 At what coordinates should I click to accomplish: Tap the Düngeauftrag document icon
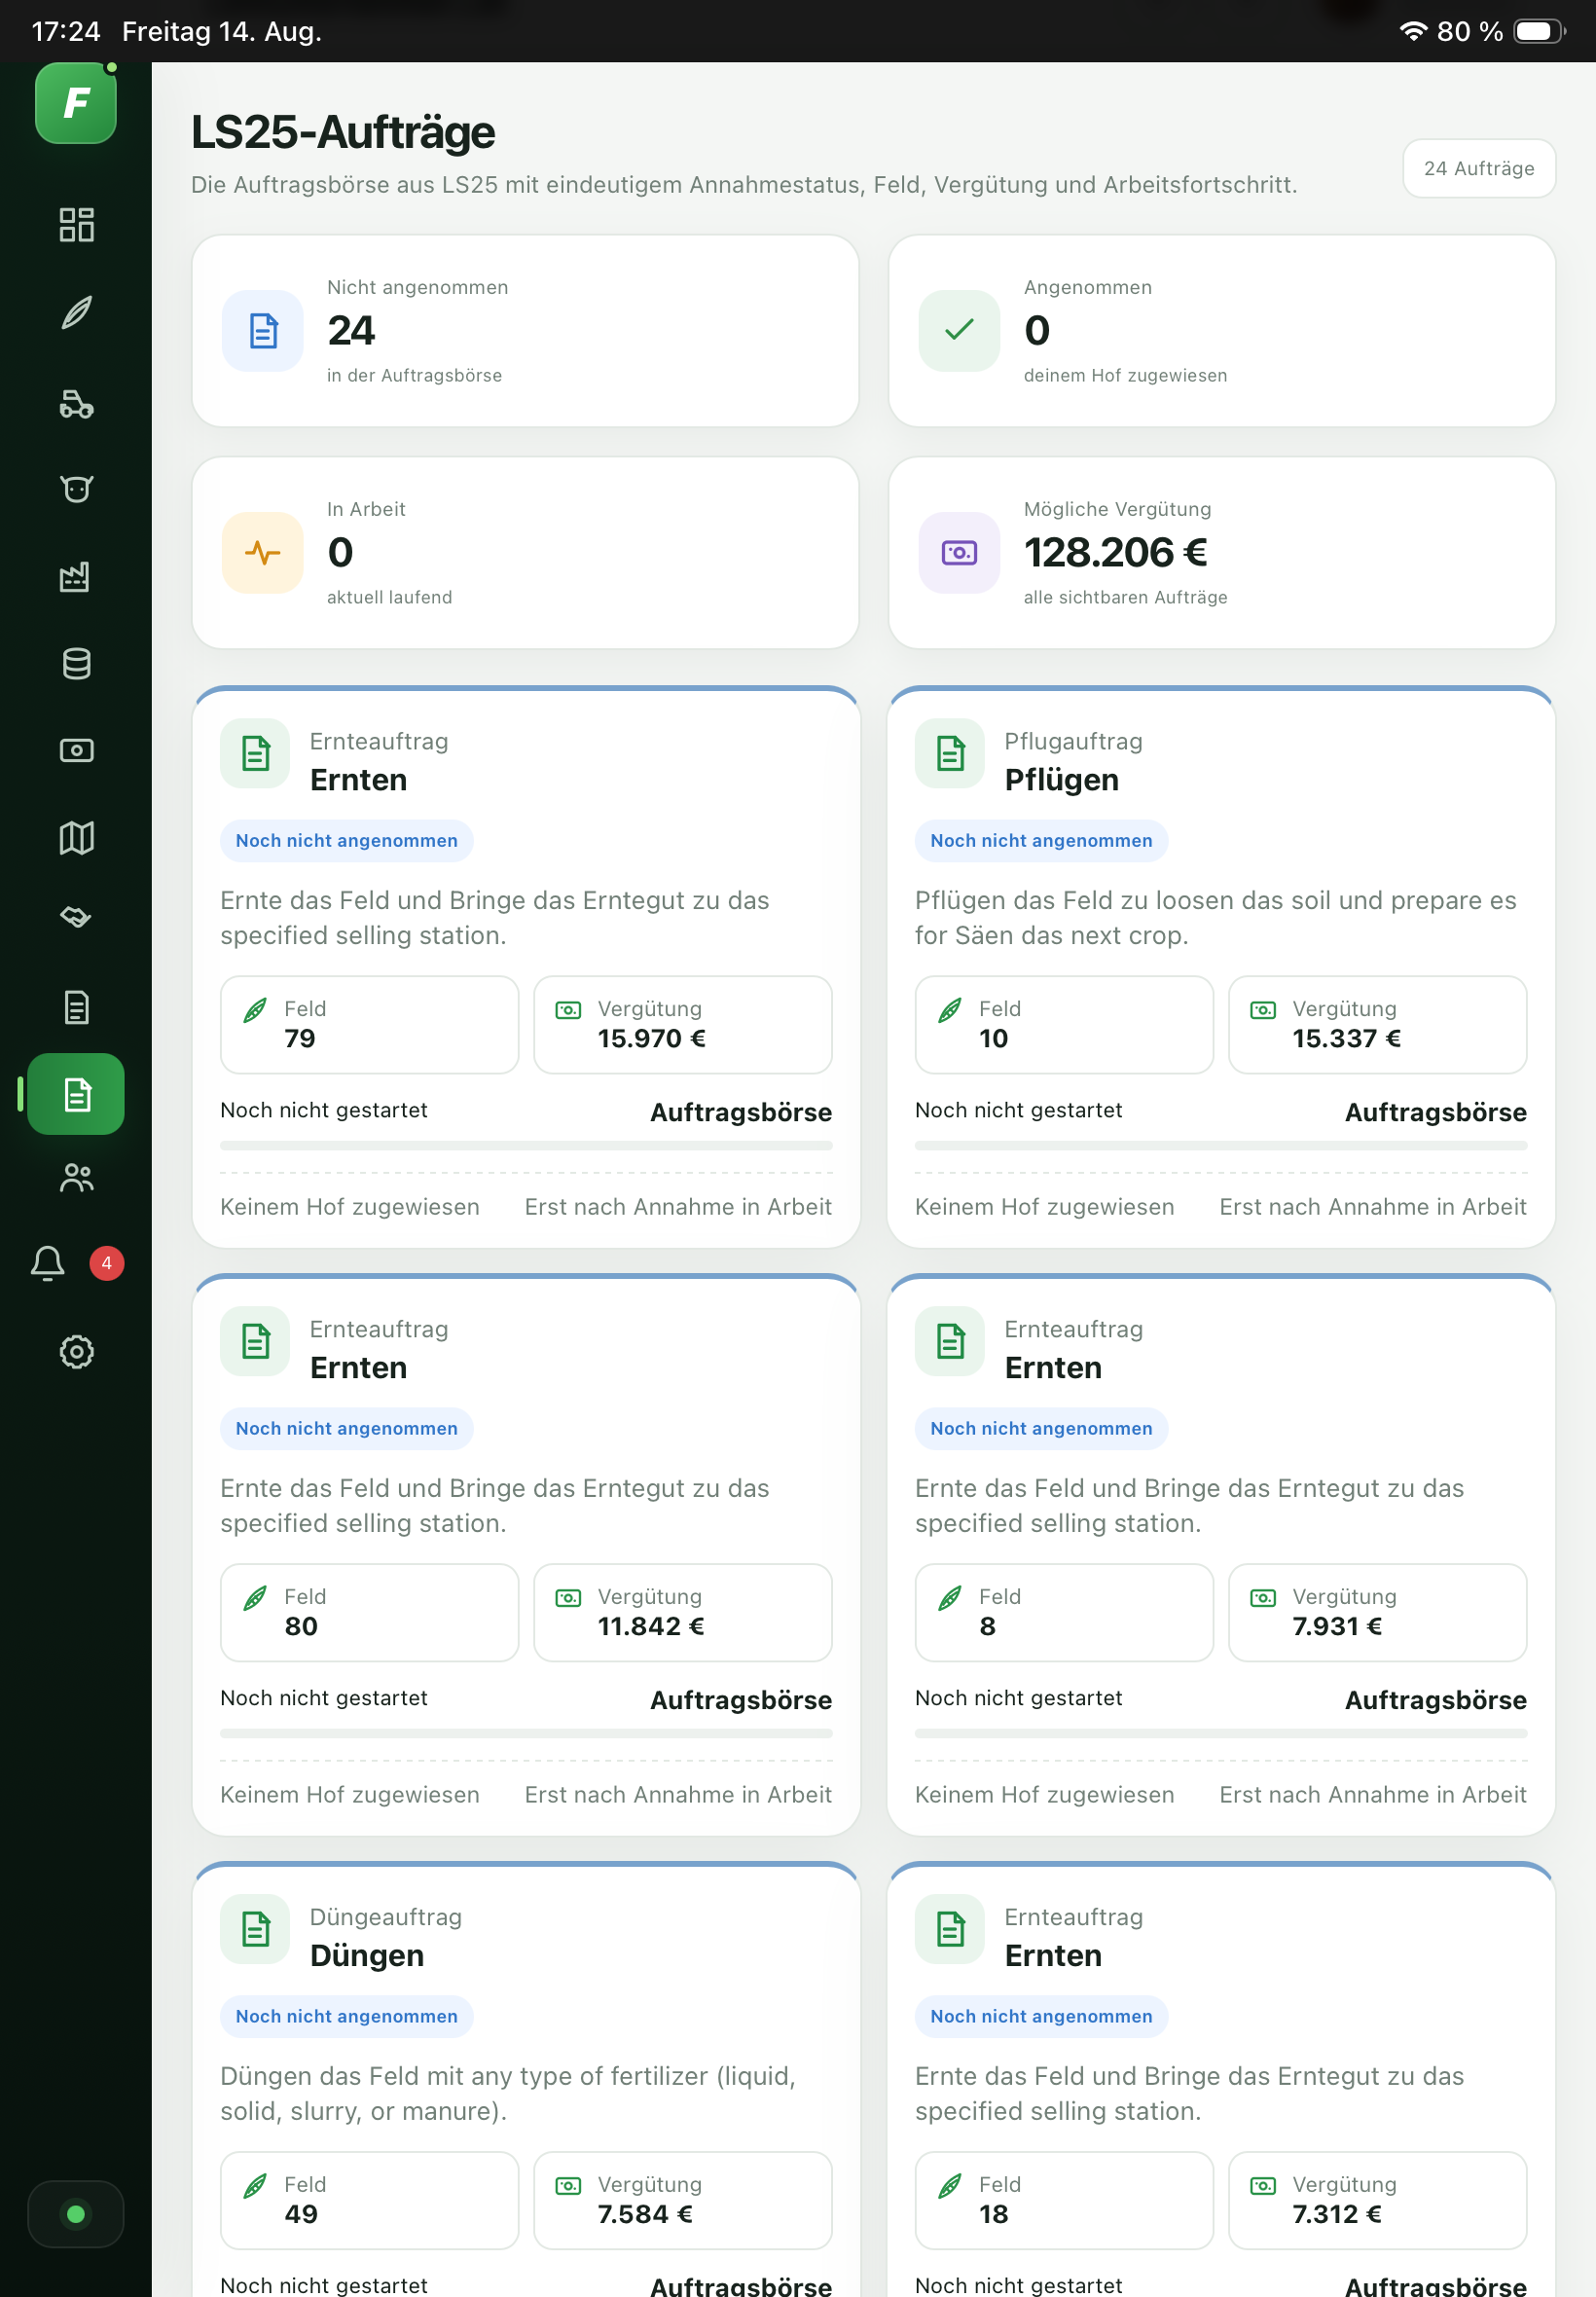click(x=255, y=1929)
